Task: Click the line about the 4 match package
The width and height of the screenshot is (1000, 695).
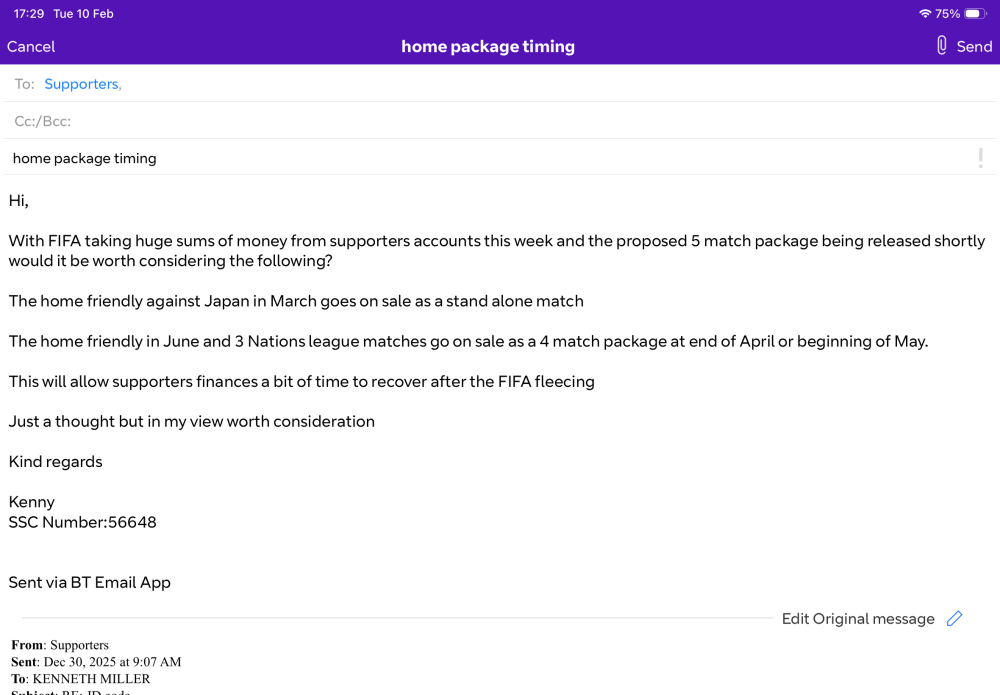Action: (x=468, y=341)
